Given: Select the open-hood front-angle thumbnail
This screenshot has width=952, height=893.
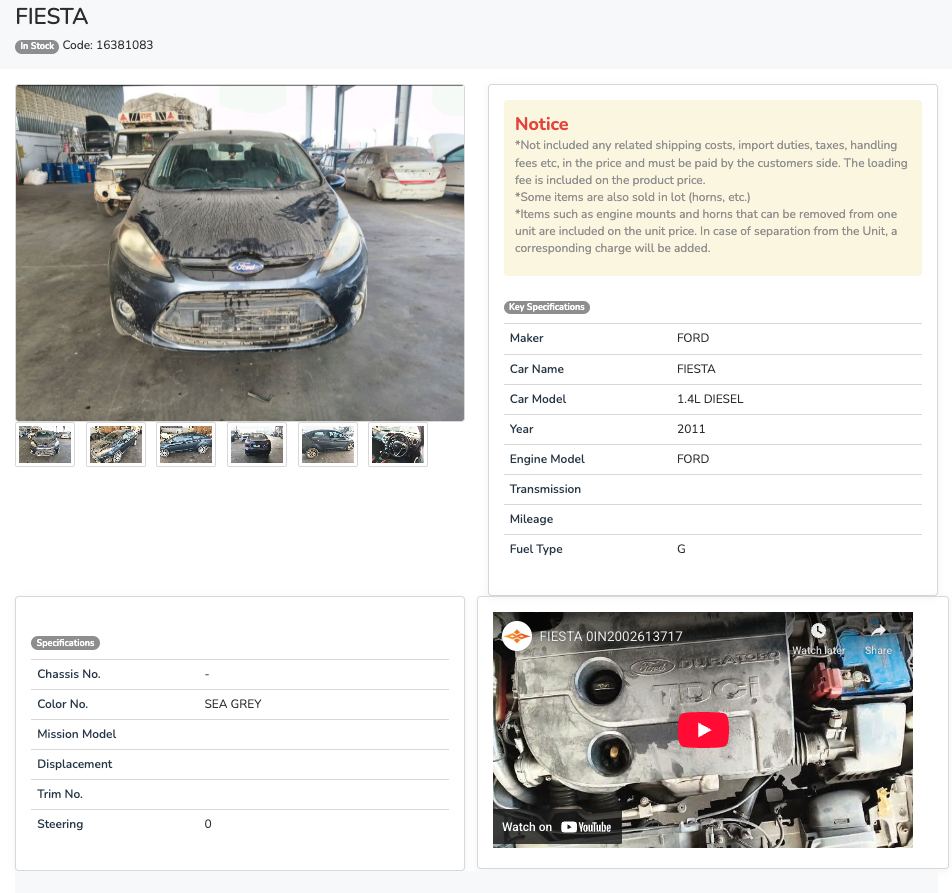Looking at the screenshot, I should [116, 444].
